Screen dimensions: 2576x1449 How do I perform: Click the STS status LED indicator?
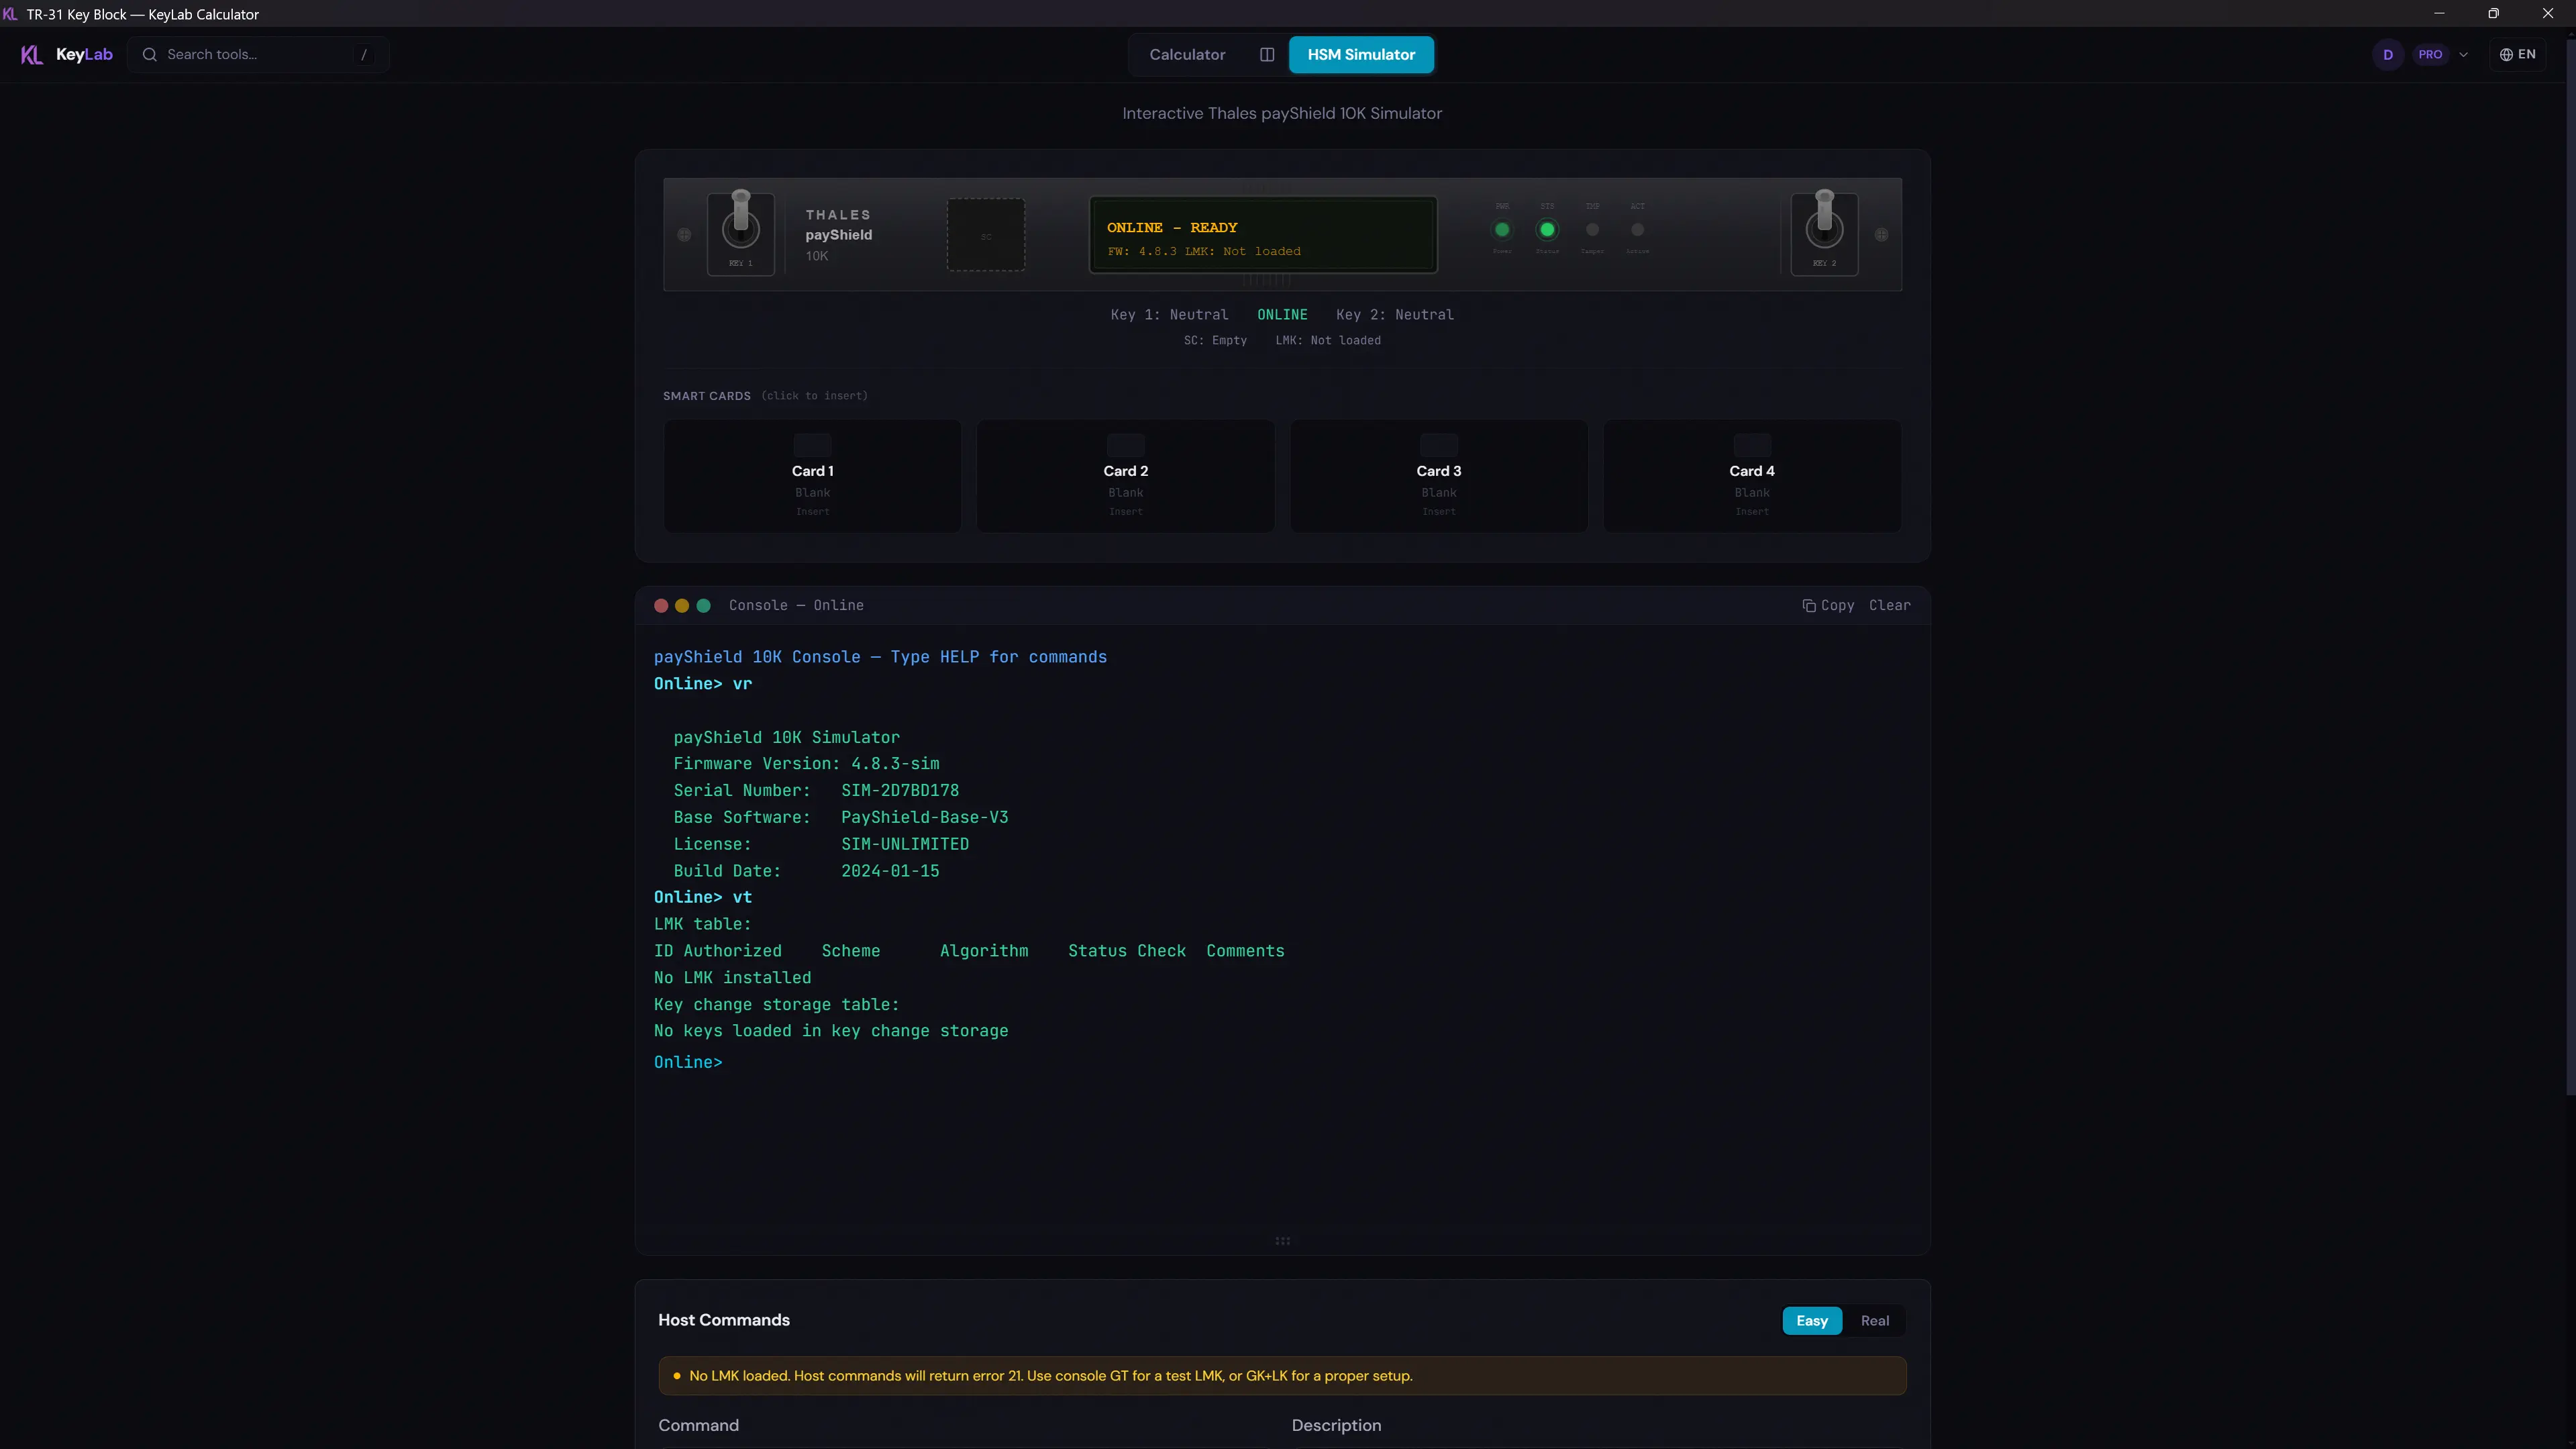coord(1547,229)
